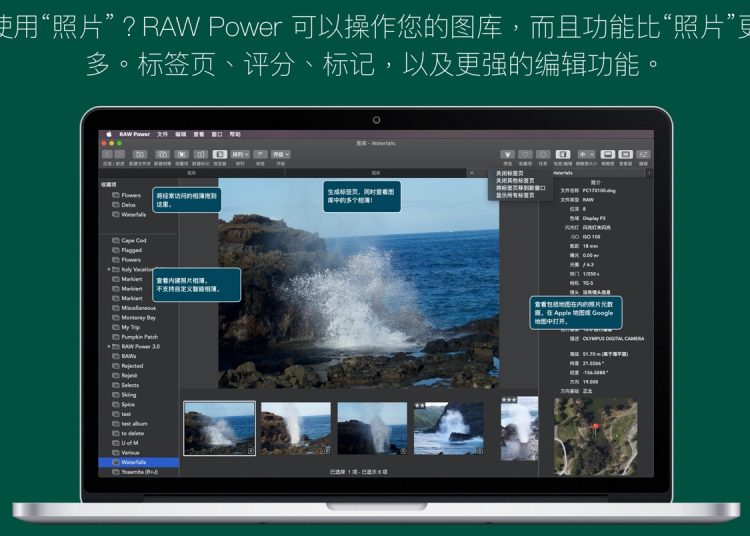Click the filter funnel icon in toolbar
Image resolution: width=750 pixels, height=536 pixels.
[x=507, y=154]
